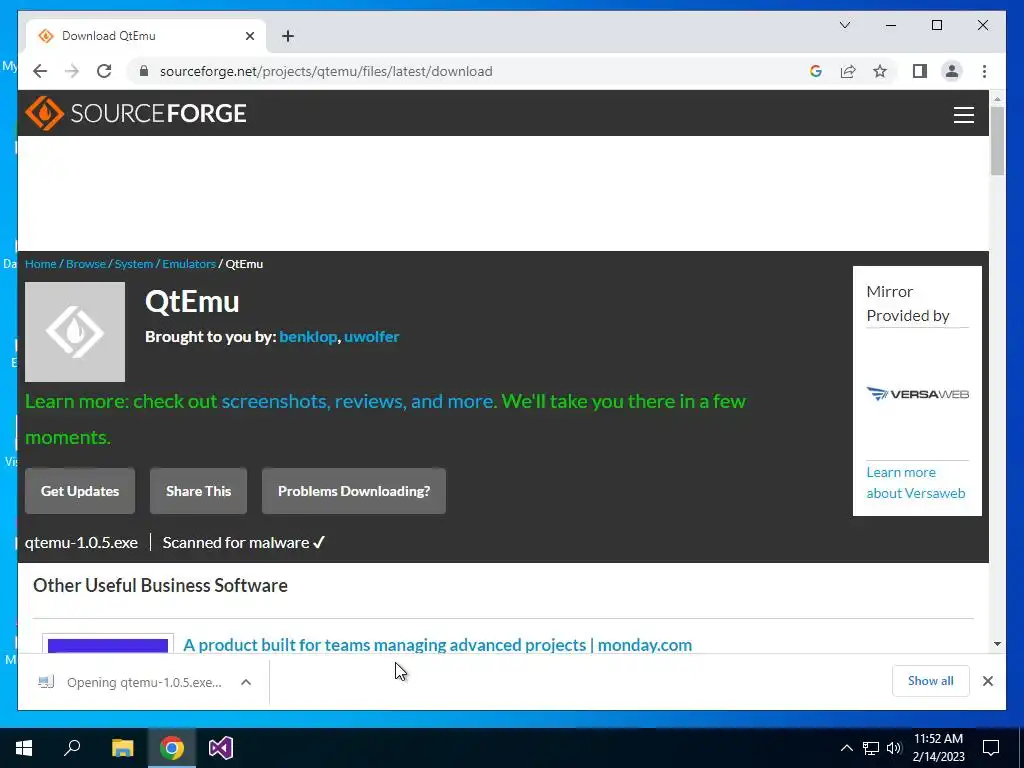This screenshot has height=768, width=1024.
Task: Open a new browser tab
Action: (x=288, y=36)
